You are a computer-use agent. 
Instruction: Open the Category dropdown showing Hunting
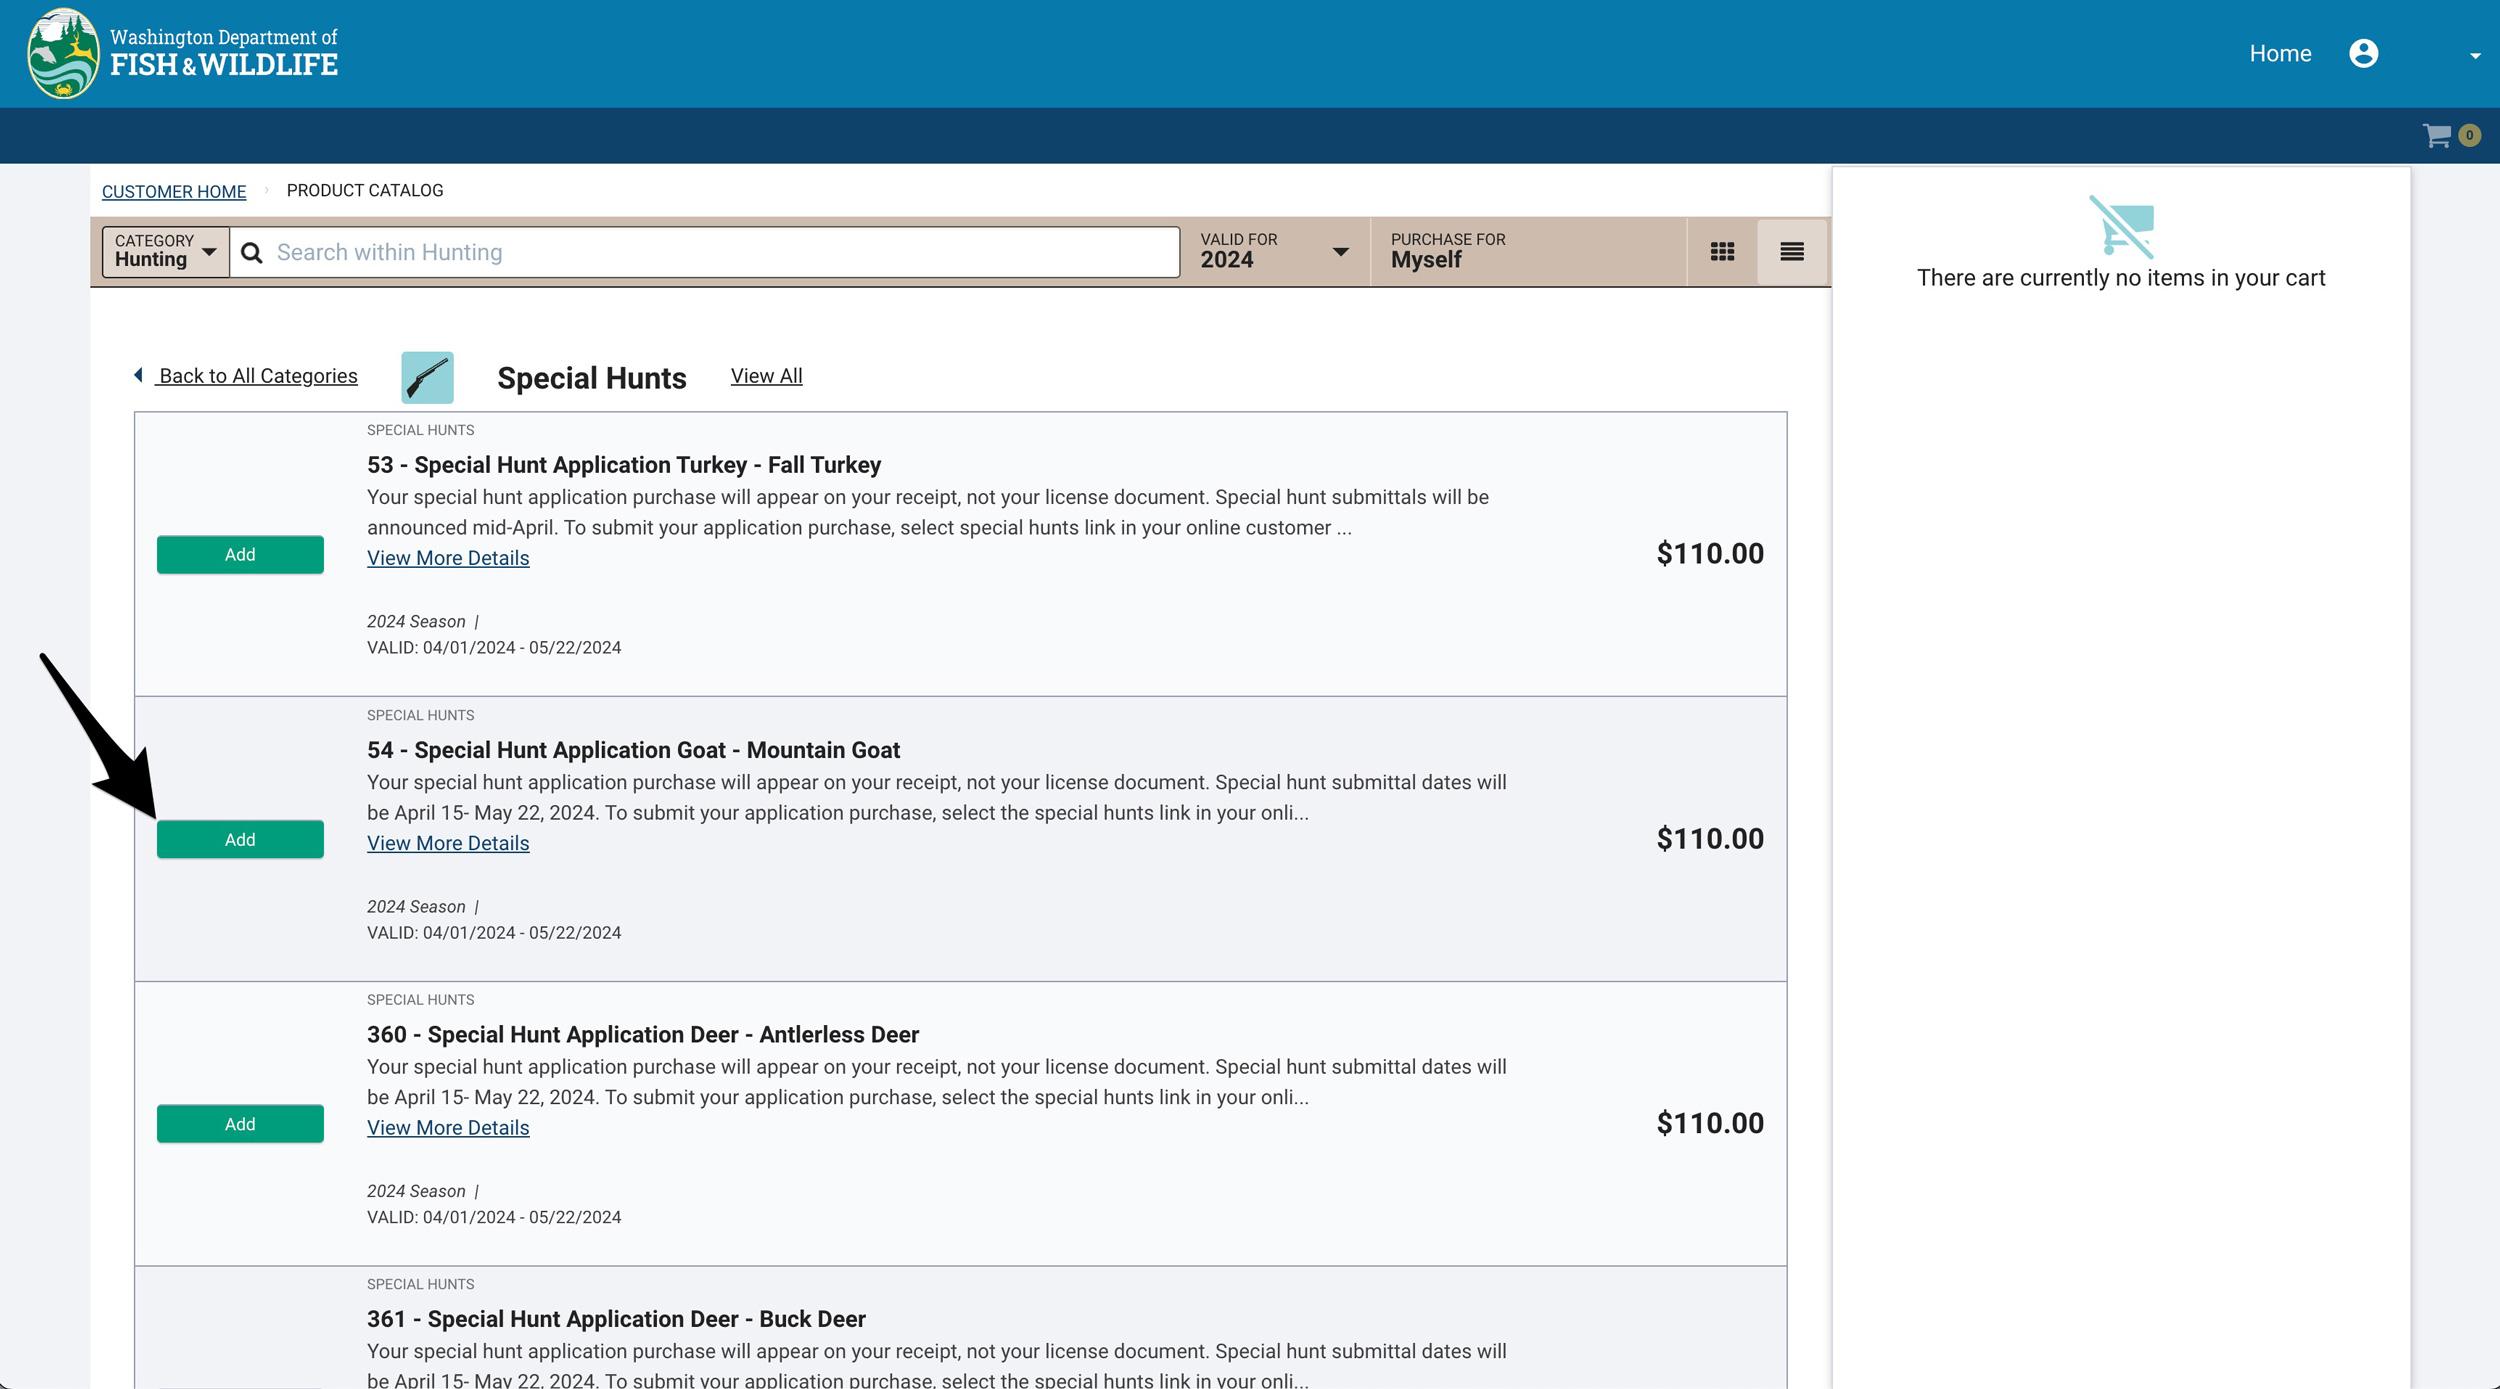(x=162, y=251)
